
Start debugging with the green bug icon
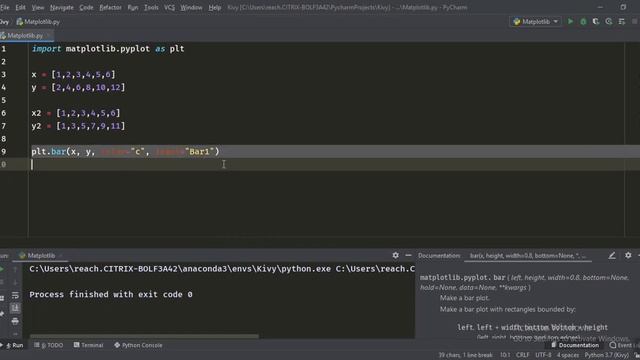583,22
